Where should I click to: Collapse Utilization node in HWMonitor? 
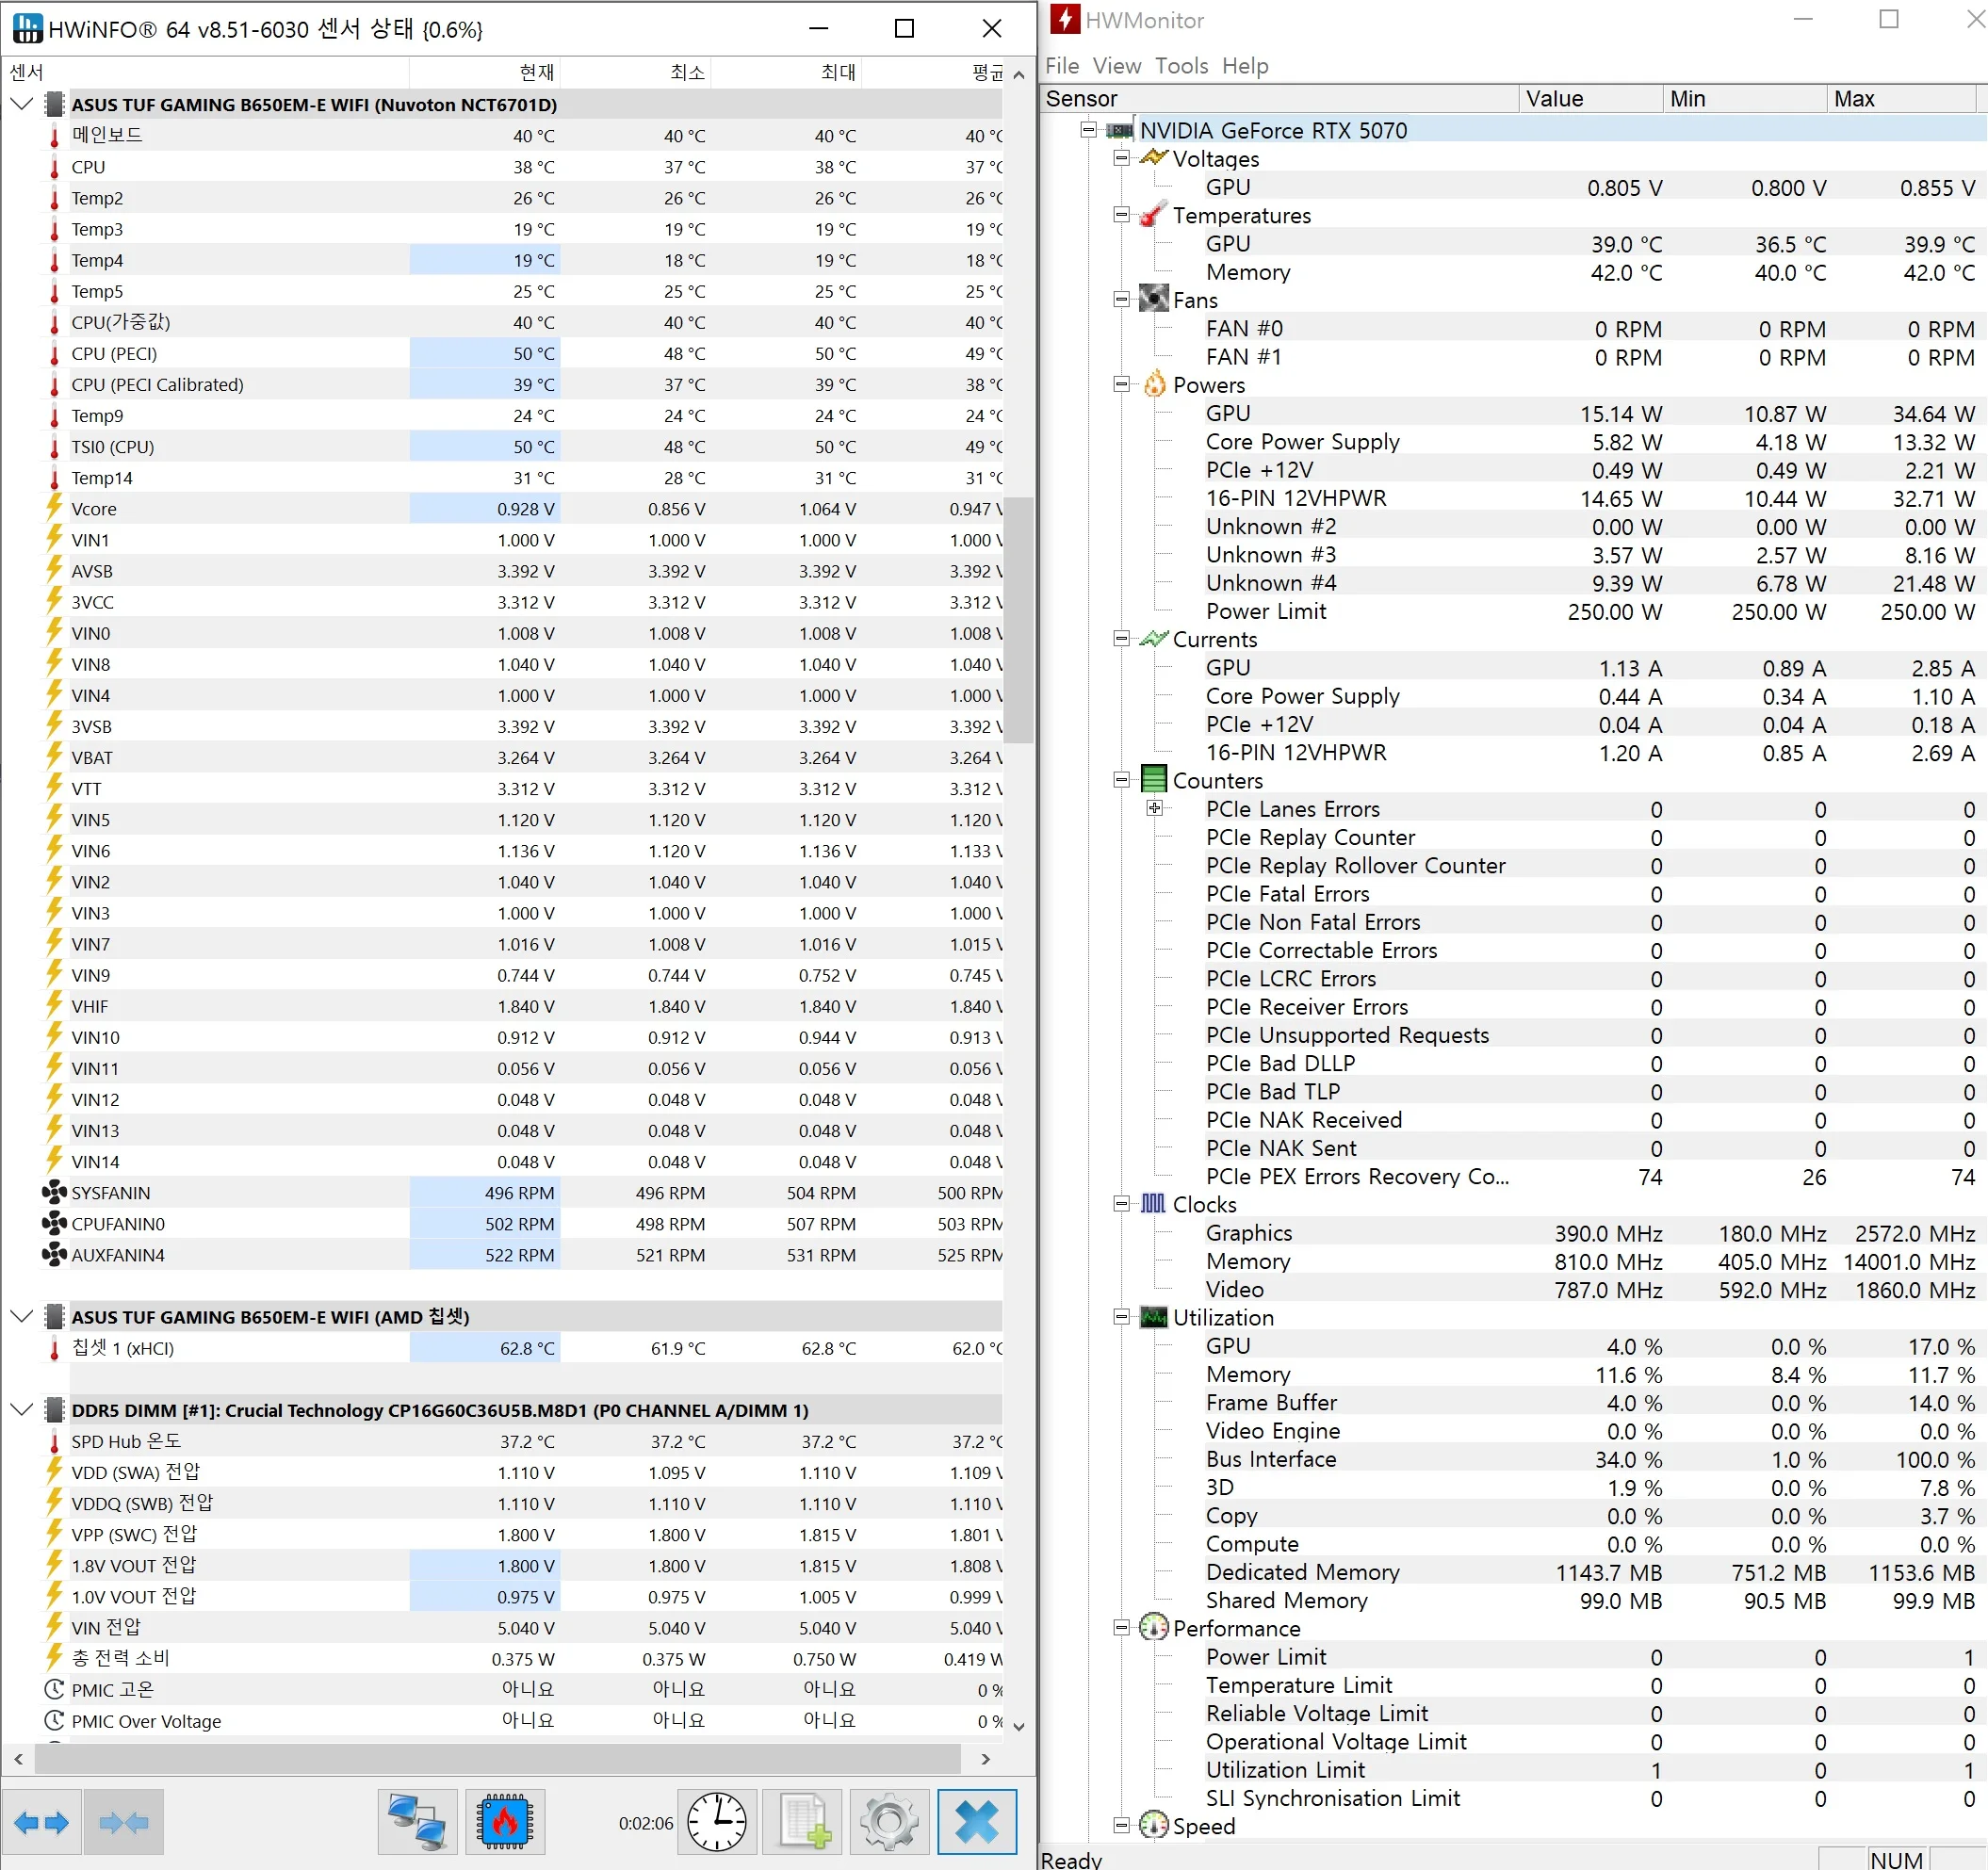pos(1122,1317)
